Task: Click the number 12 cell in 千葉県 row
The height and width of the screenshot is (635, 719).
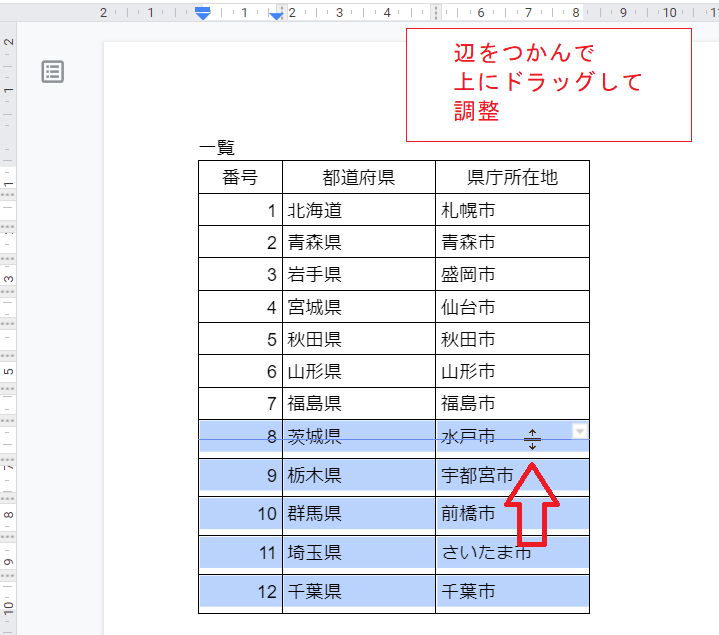Action: 240,594
